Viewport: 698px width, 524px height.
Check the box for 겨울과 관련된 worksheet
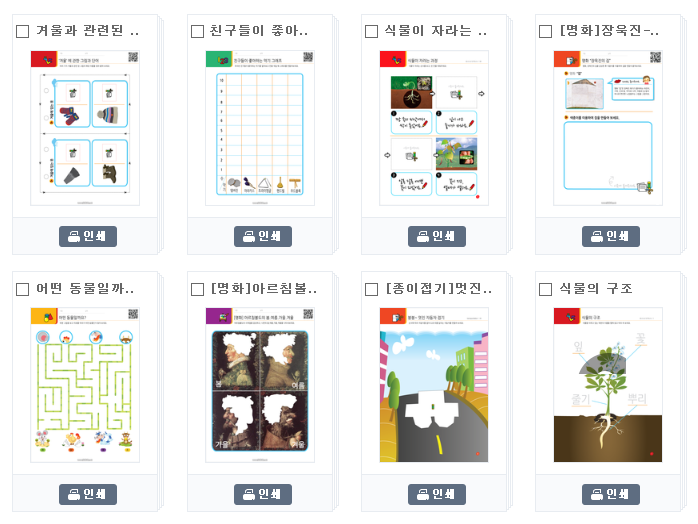point(22,31)
